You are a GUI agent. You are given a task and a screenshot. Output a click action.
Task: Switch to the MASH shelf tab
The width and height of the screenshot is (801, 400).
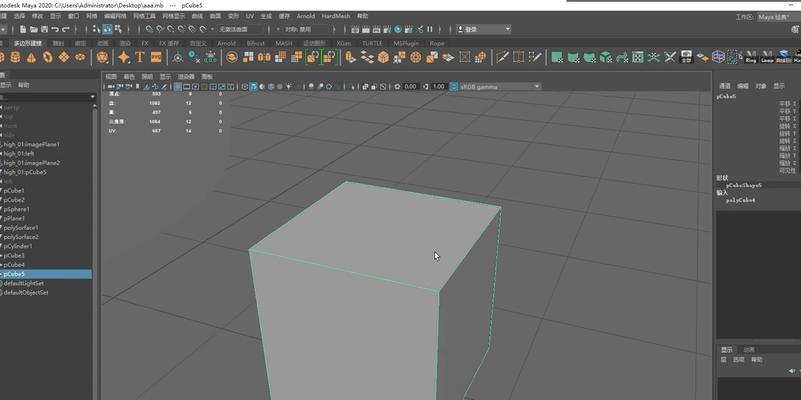pos(284,43)
